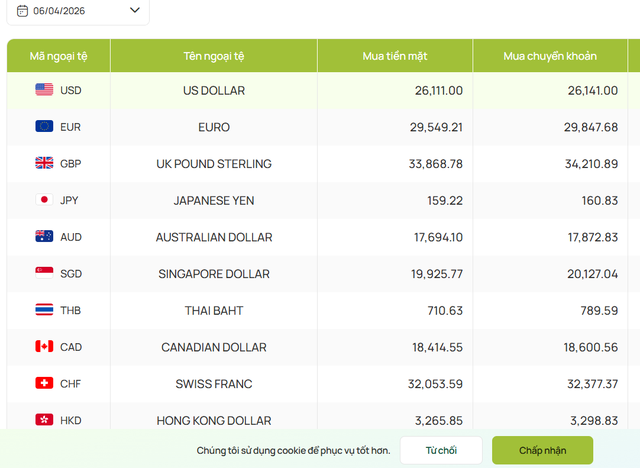Click the Canada flag icon for CAD
Viewport: 640px width, 468px height.
[x=44, y=346]
